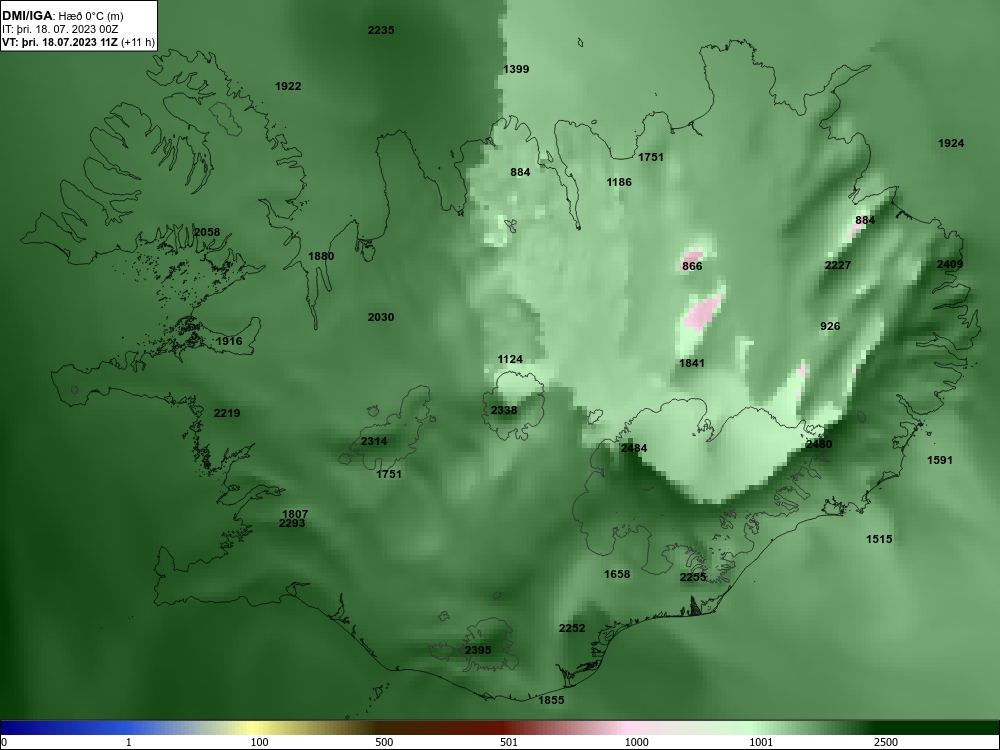The image size is (1000, 750).
Task: Click the 1880 value label
Action: [321, 256]
